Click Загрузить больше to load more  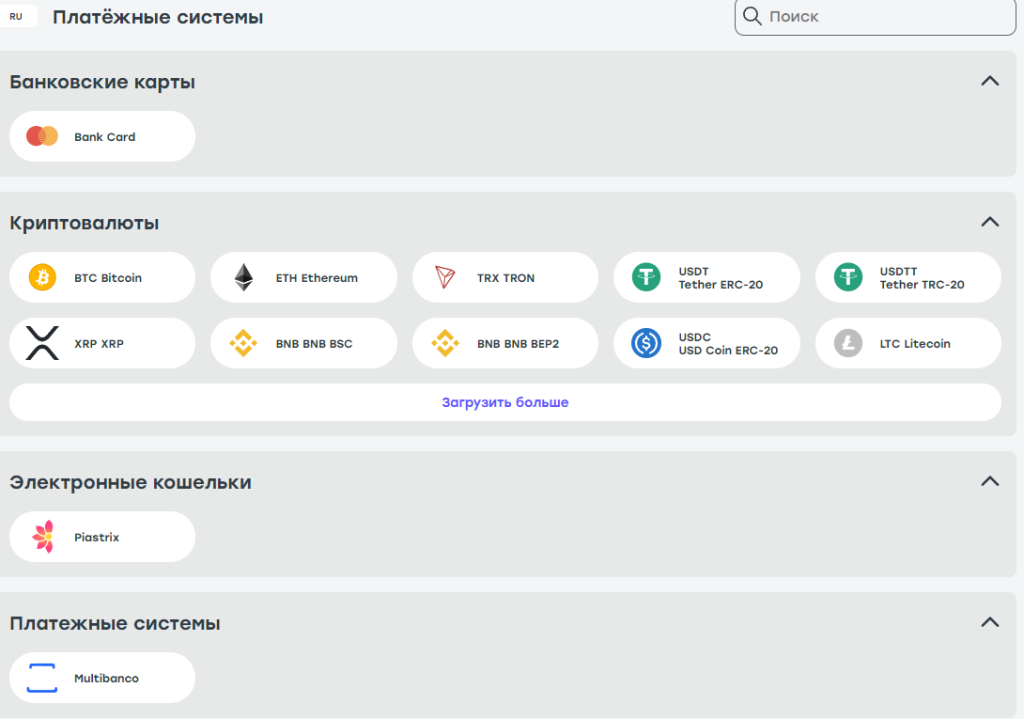(x=505, y=402)
